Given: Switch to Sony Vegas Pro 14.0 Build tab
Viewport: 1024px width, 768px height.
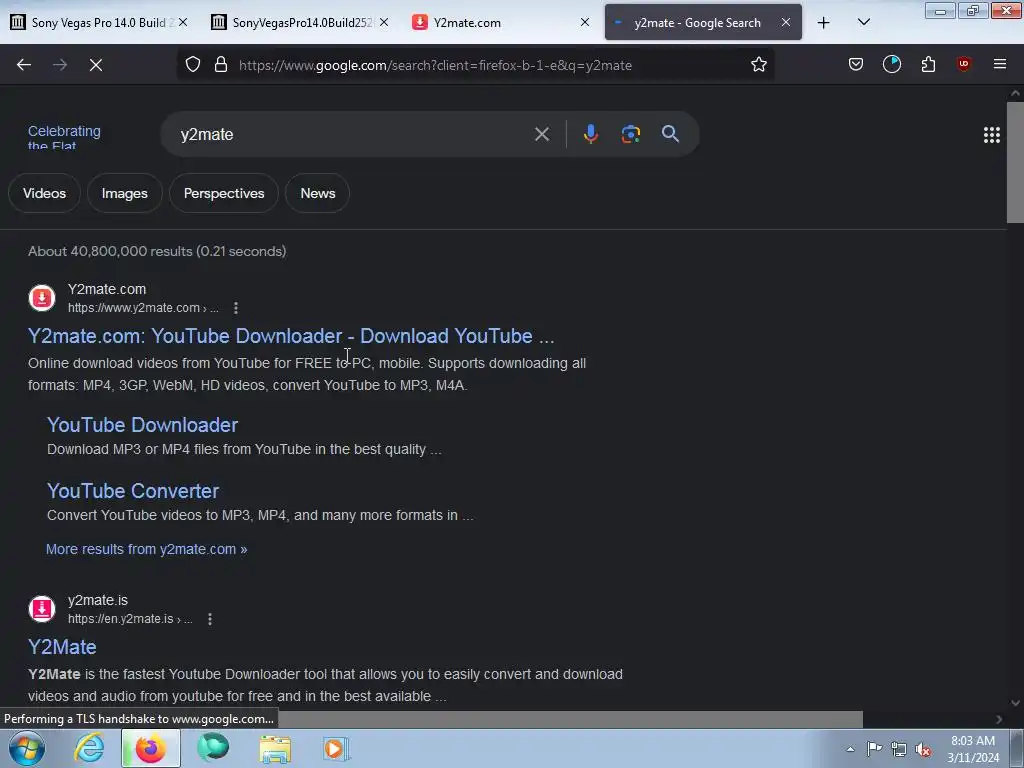Looking at the screenshot, I should click(x=98, y=23).
